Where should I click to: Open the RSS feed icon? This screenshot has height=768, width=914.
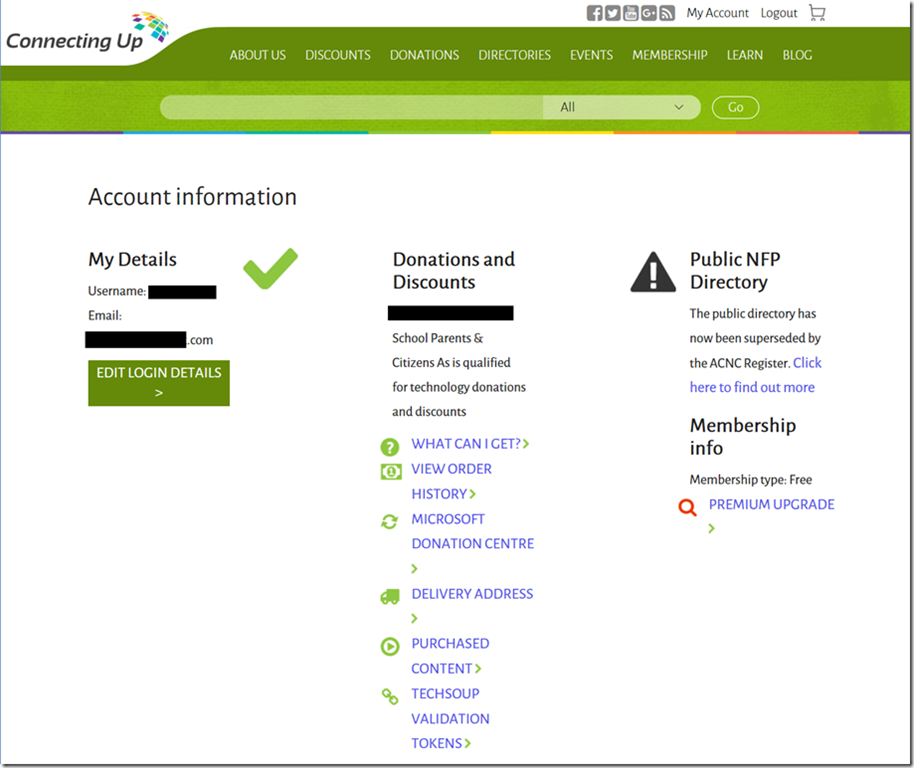(667, 13)
